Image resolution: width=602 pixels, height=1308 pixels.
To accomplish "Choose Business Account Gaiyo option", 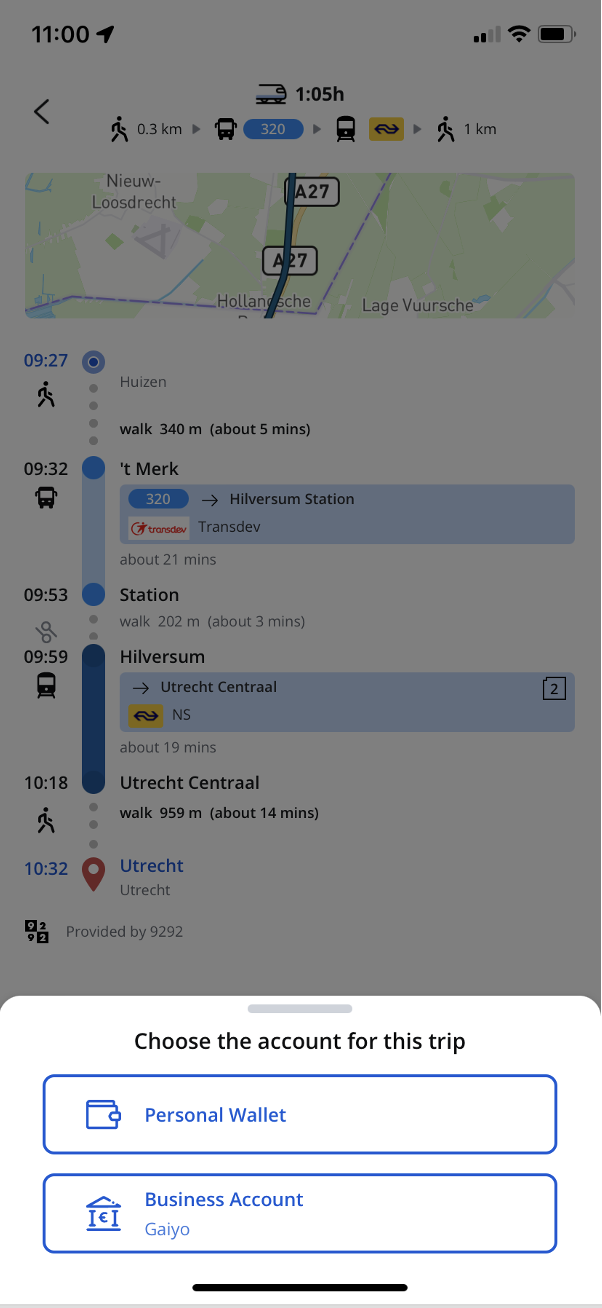I will 300,1213.
